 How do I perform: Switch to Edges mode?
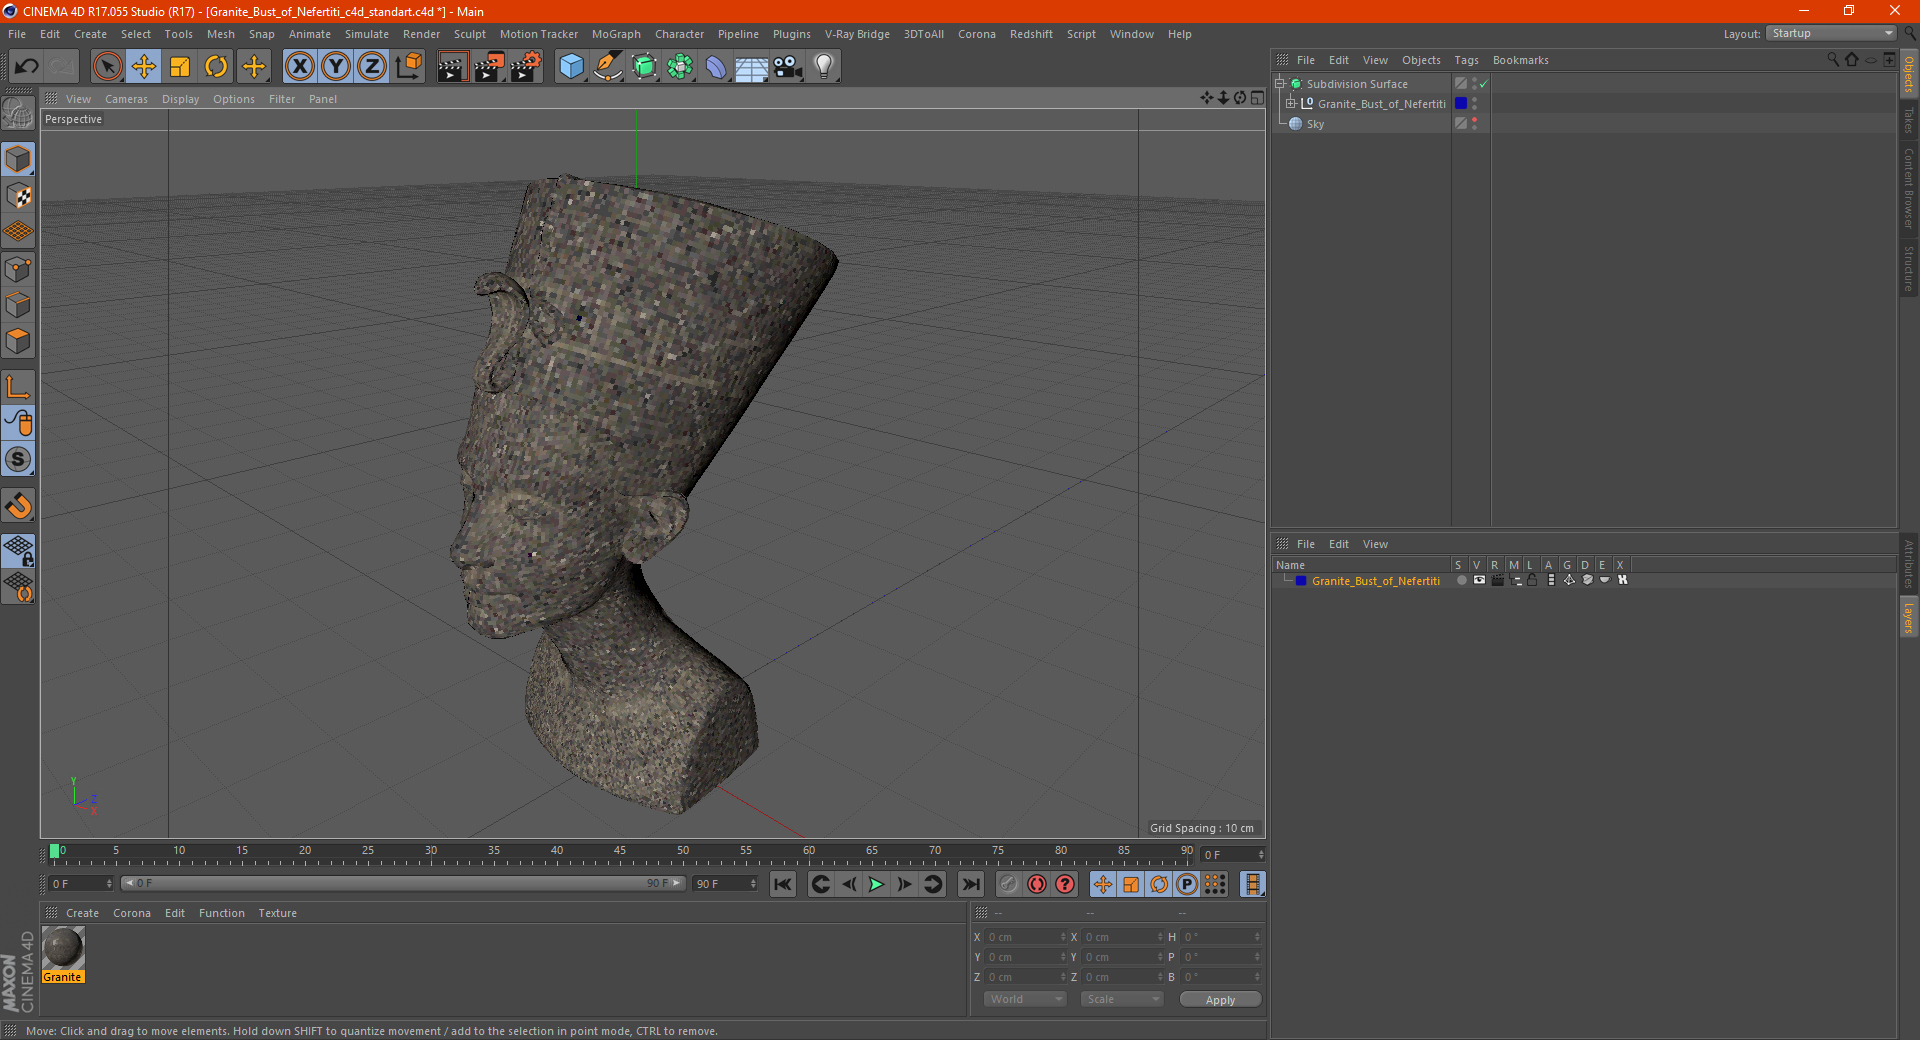[18, 305]
